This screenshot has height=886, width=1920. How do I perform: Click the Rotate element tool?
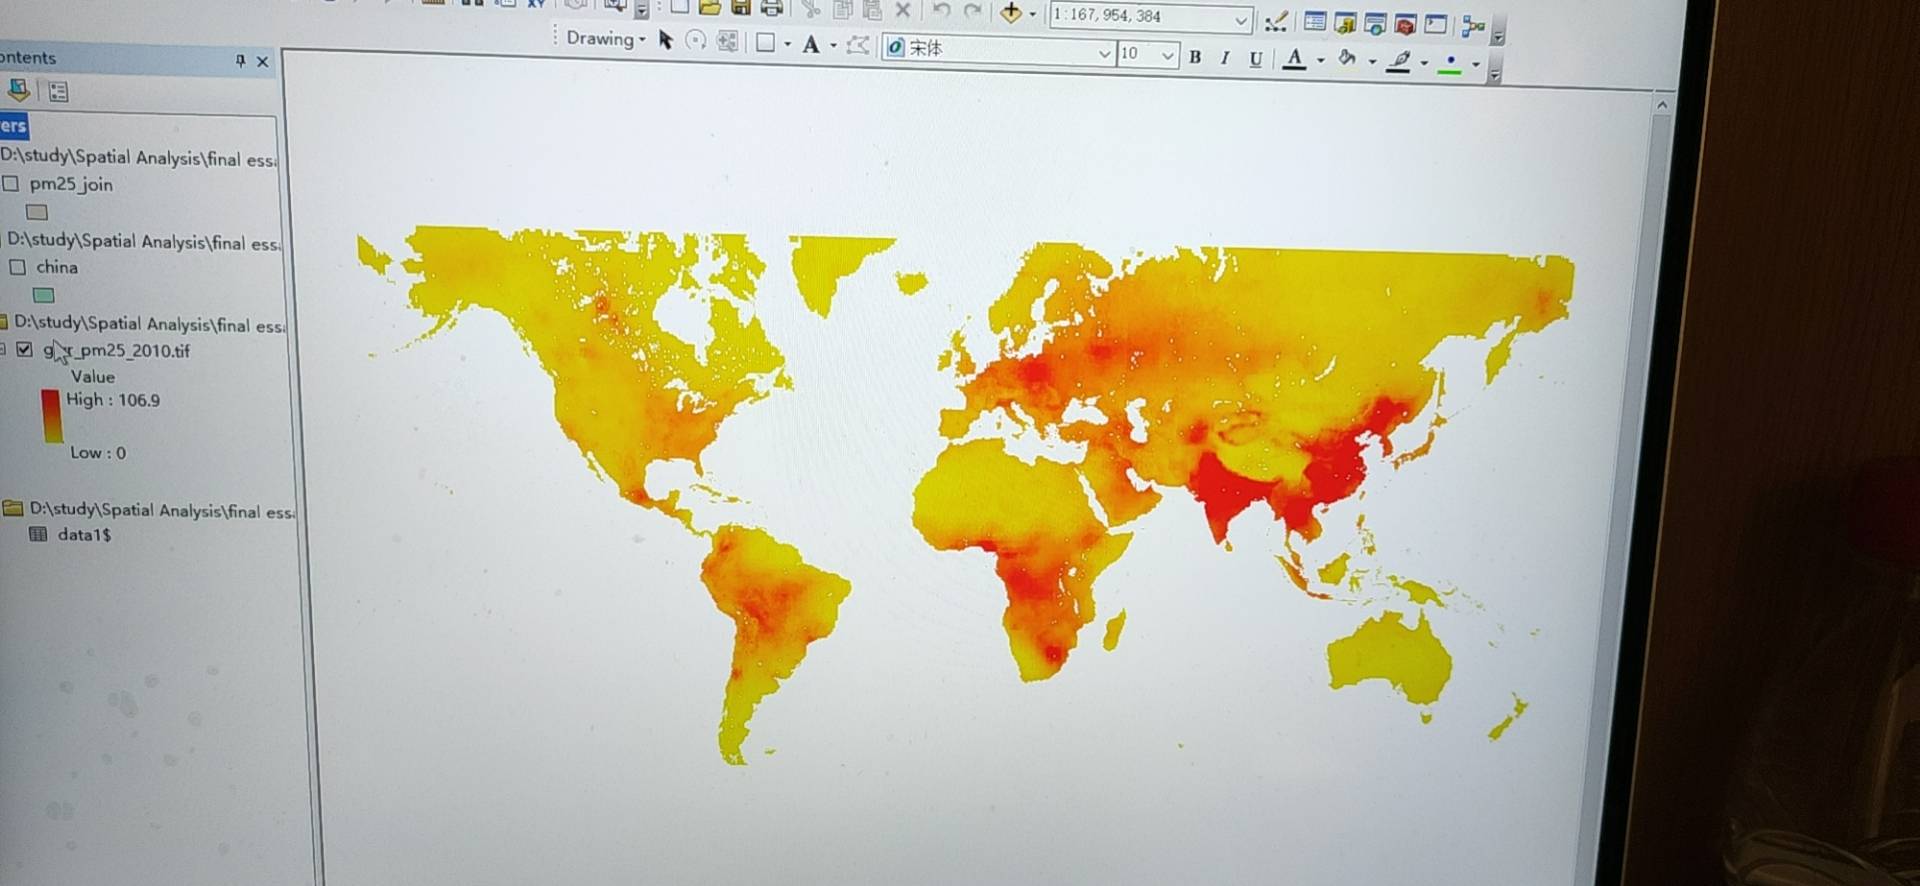pos(696,41)
